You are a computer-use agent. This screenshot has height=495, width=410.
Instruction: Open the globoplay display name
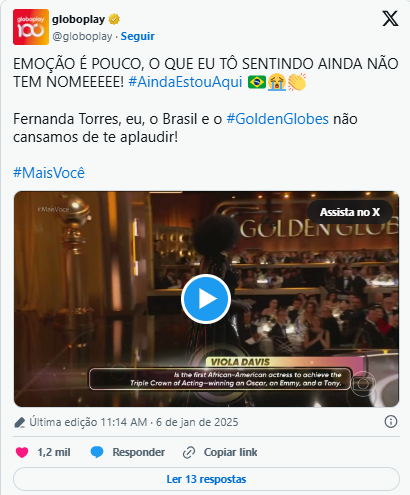[78, 19]
